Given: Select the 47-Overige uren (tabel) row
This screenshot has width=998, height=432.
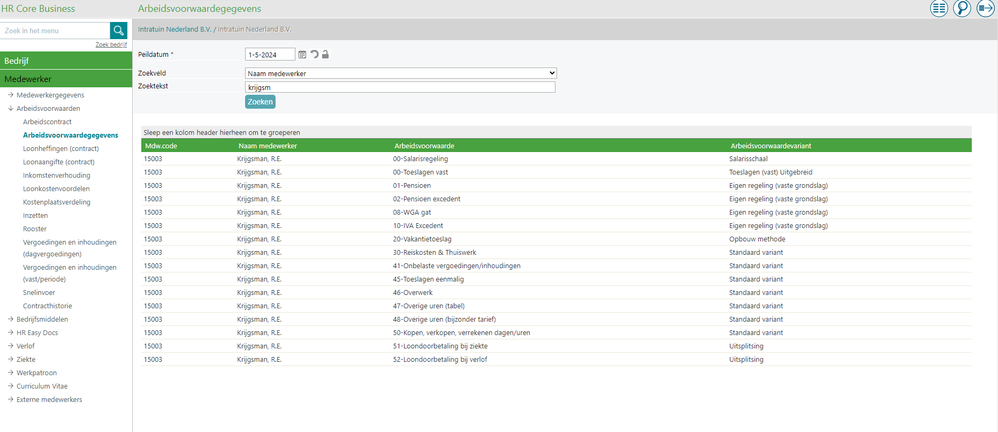Looking at the screenshot, I should click(556, 306).
